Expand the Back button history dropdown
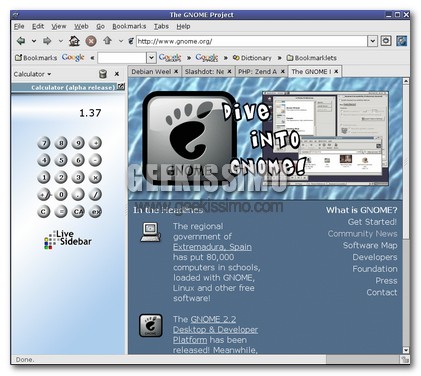 (x=34, y=41)
